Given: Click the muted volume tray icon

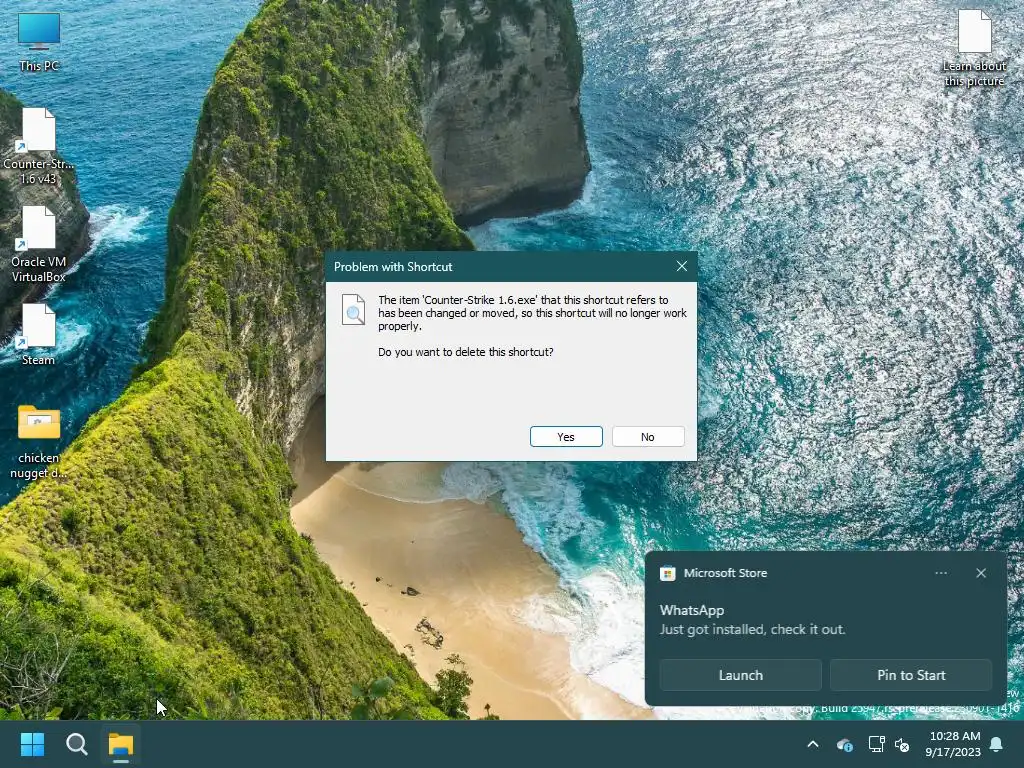Looking at the screenshot, I should pos(902,744).
